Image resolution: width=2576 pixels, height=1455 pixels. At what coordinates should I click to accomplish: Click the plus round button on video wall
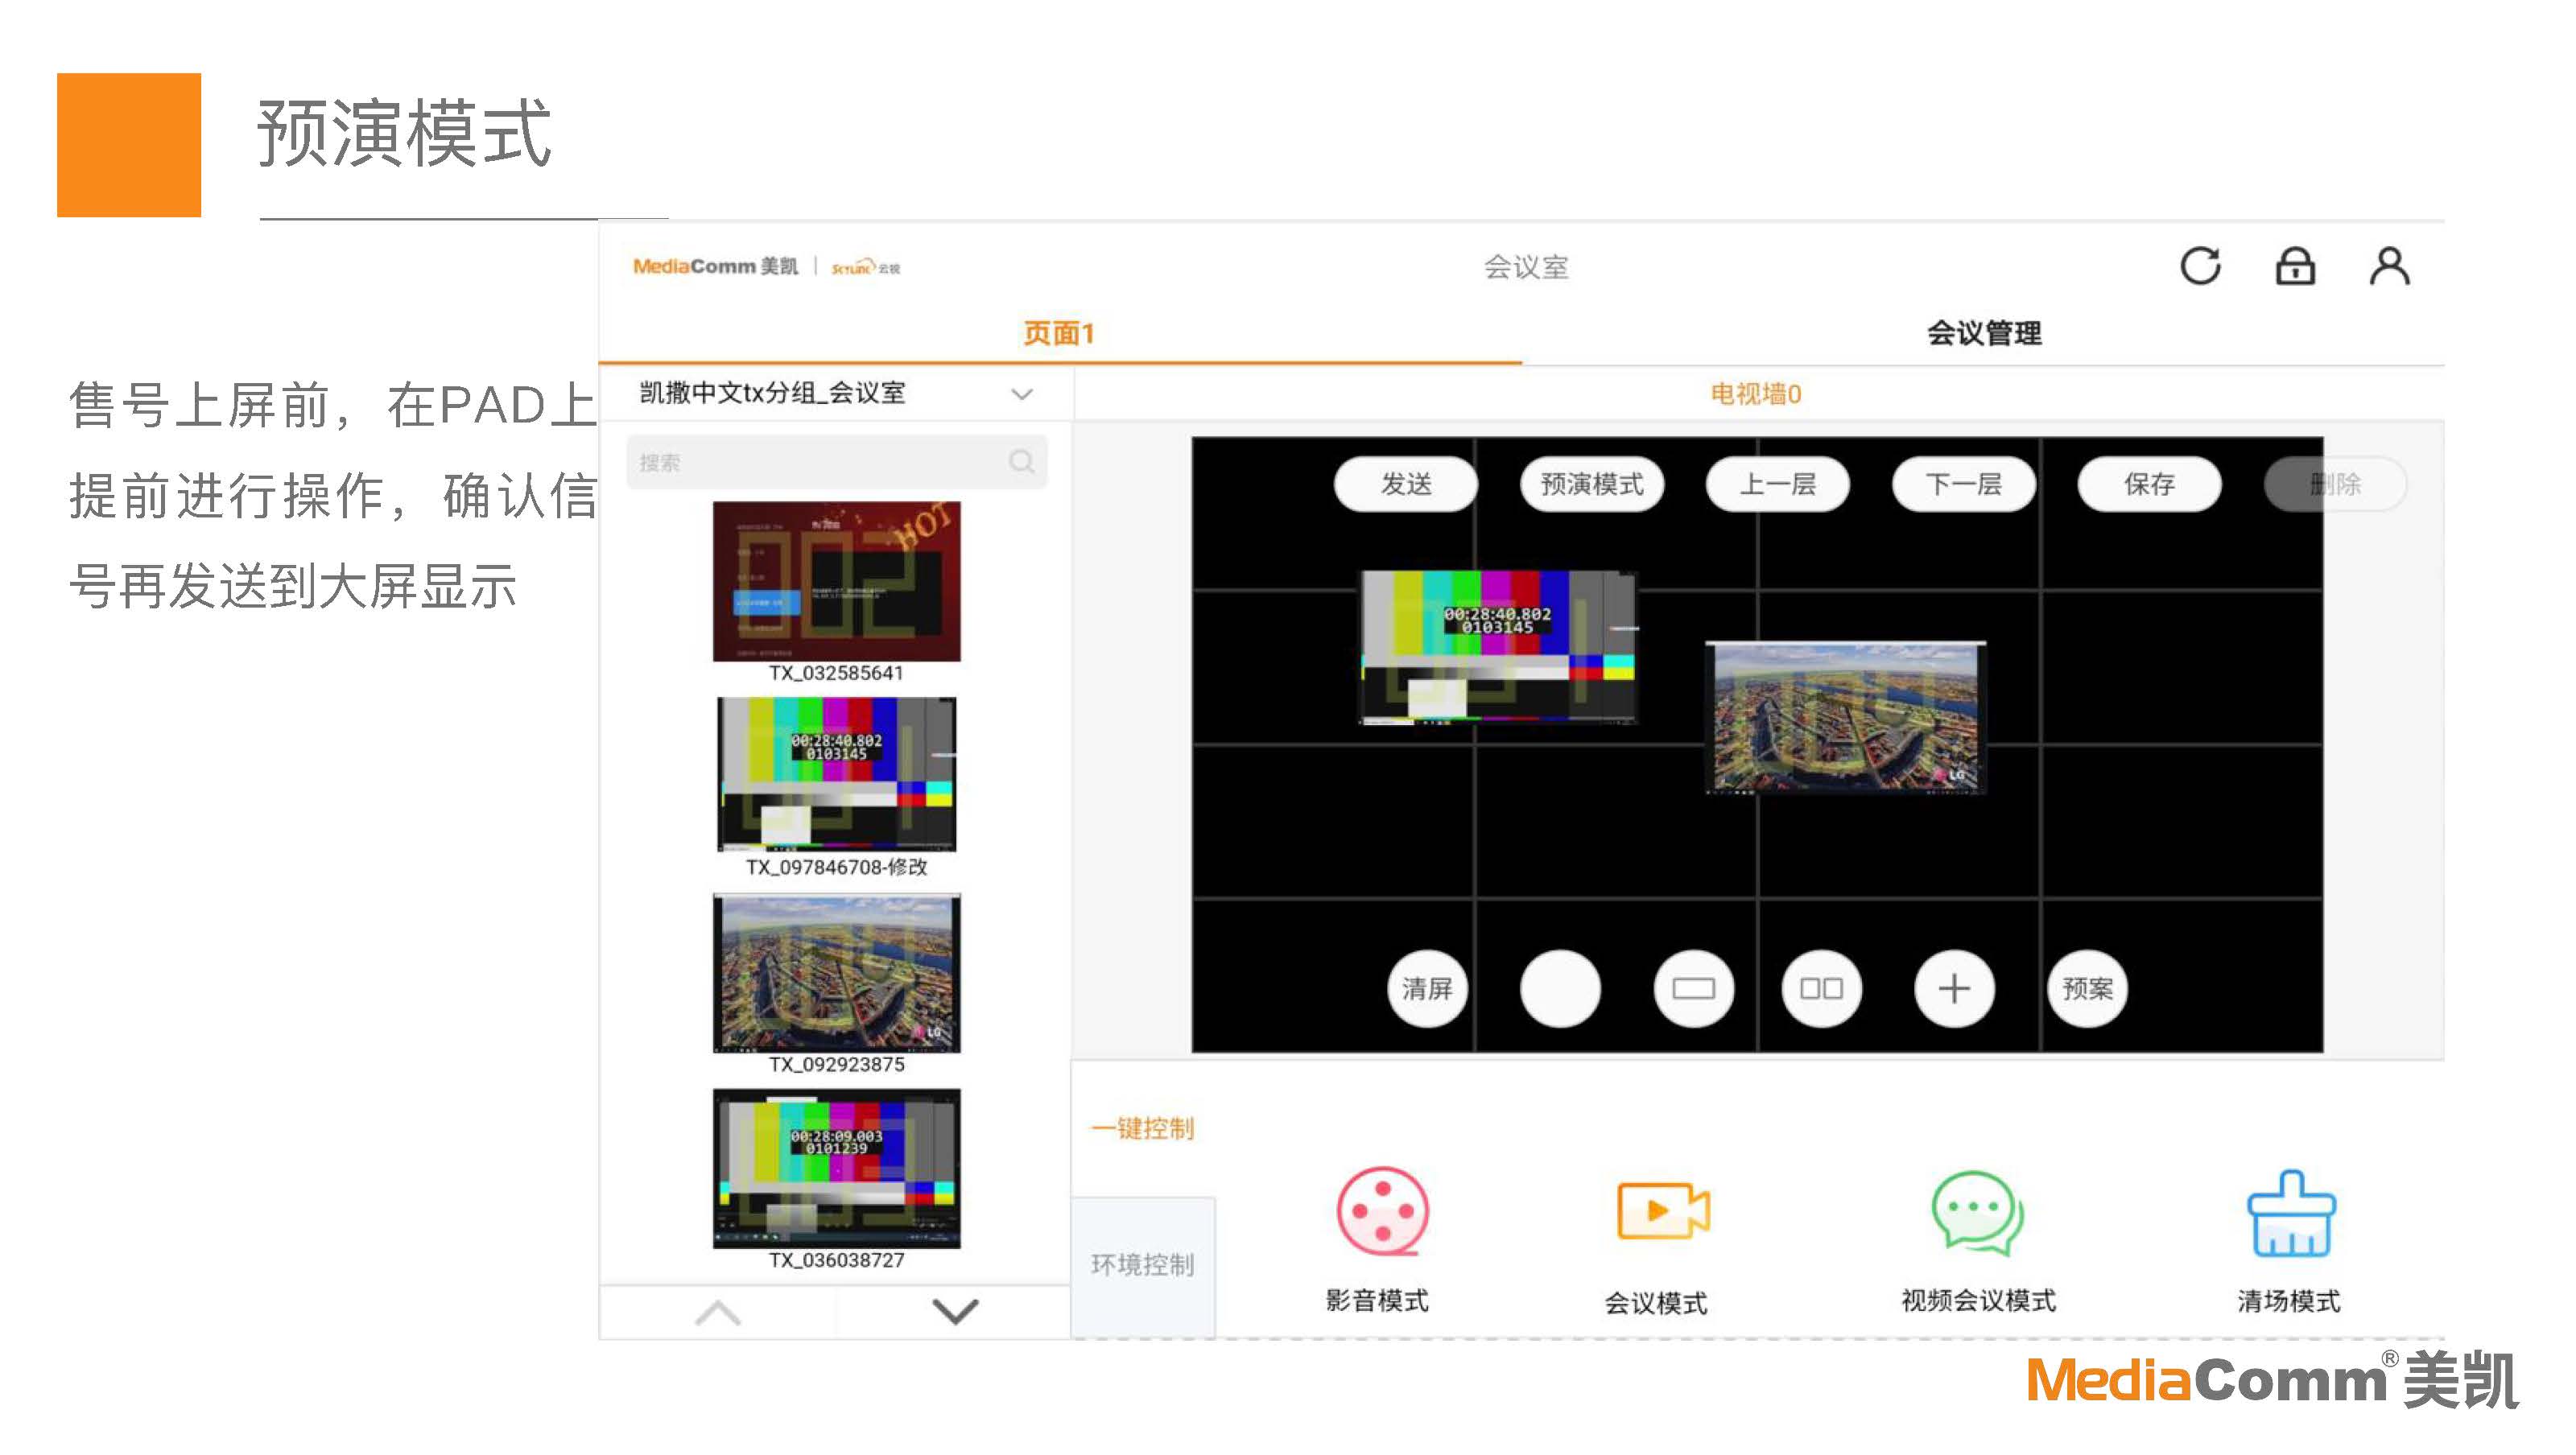coord(1954,989)
